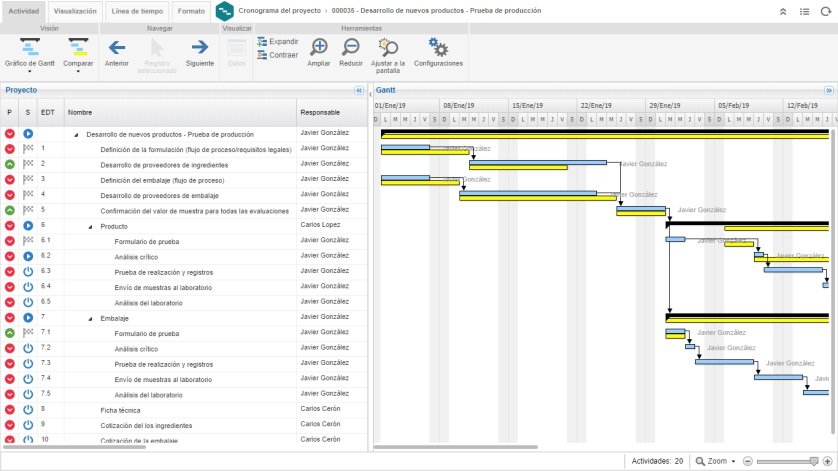Click Expandir in Herramientas group
The width and height of the screenshot is (838, 471).
[x=278, y=42]
